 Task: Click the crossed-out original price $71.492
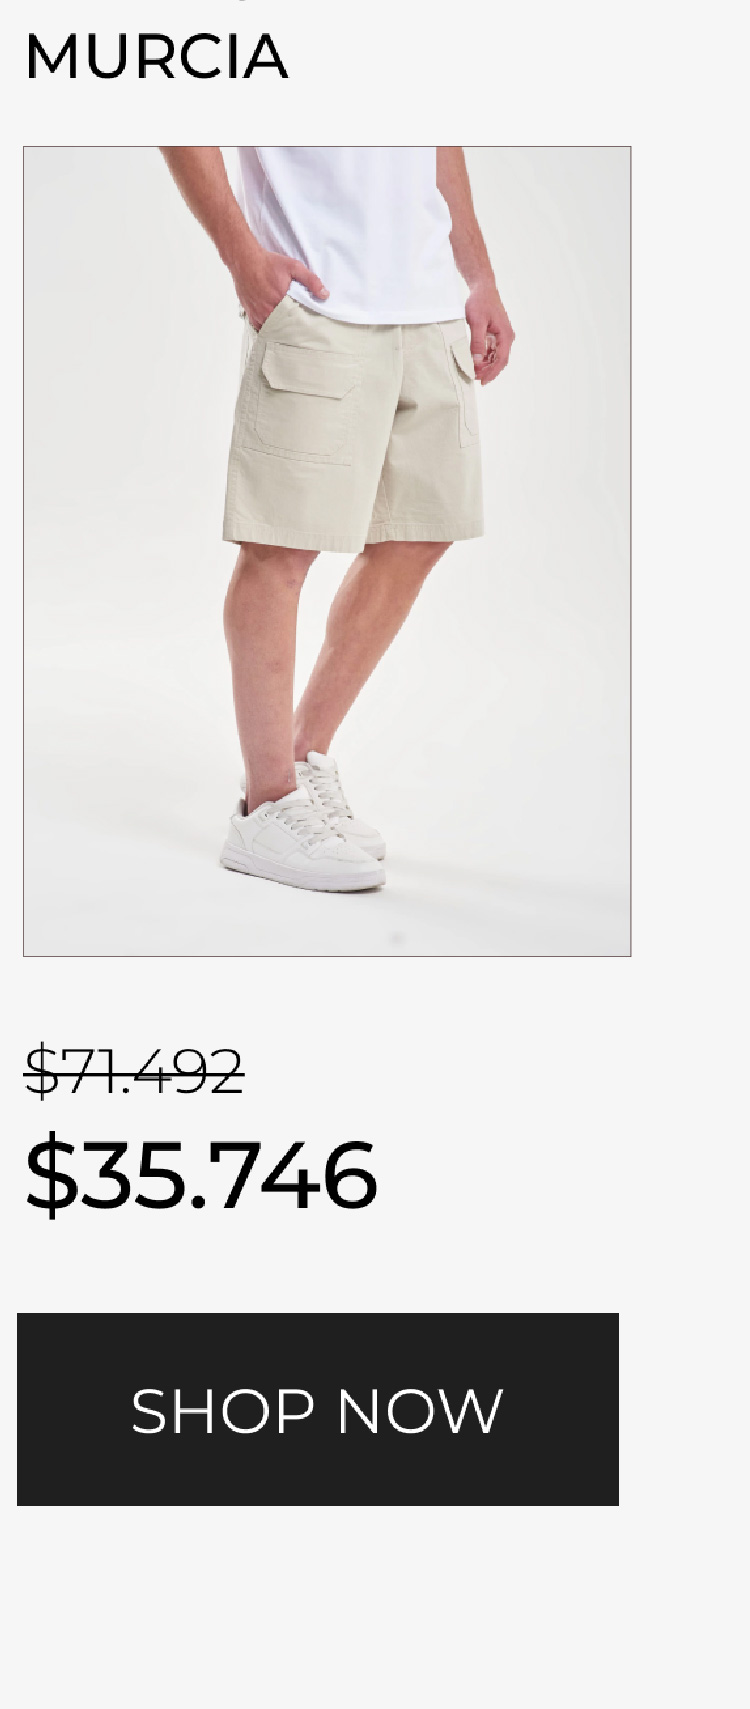click(x=134, y=1071)
